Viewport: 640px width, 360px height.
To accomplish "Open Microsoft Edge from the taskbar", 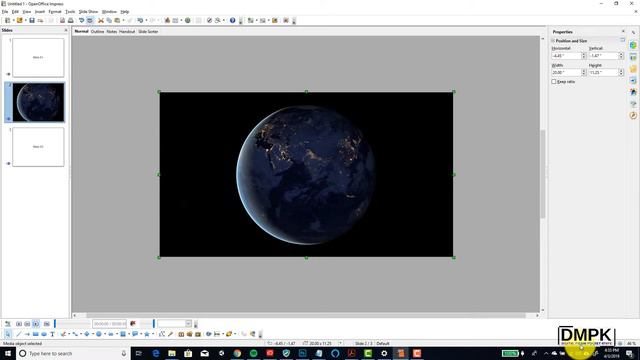I will click(156, 353).
